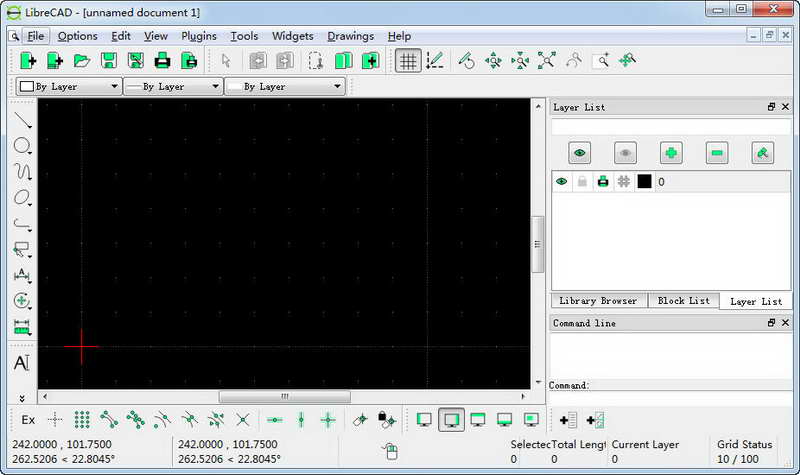Click the Window Zoom magnifier icon
Screen dimensions: 800x475
(601, 61)
